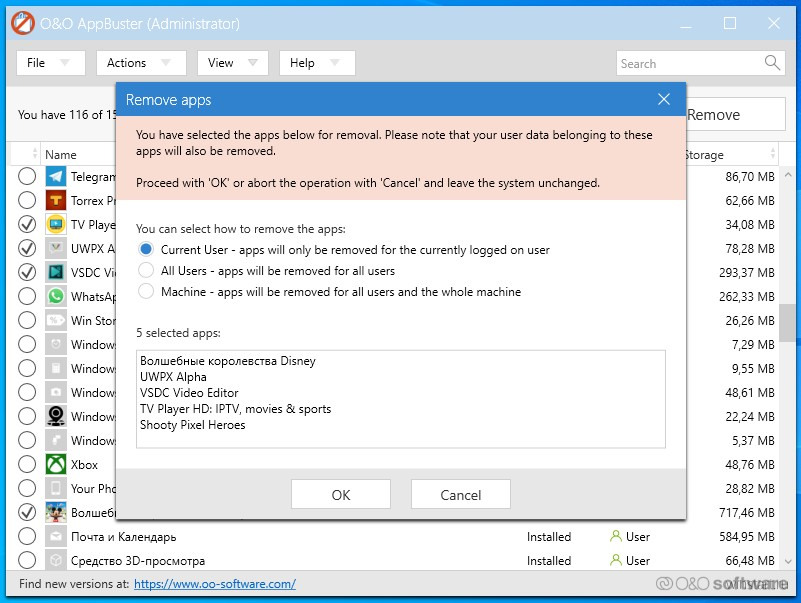
Task: Click the "Xbox" app name
Action: coord(84,465)
